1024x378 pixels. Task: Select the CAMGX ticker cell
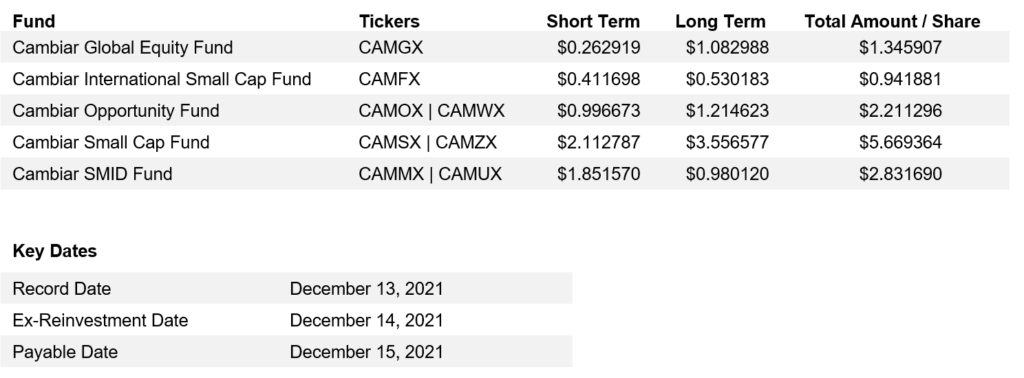pyautogui.click(x=391, y=48)
